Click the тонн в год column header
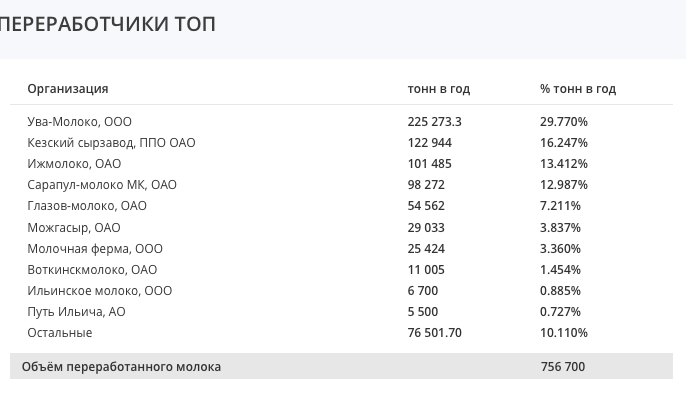Image resolution: width=686 pixels, height=405 pixels. point(439,89)
